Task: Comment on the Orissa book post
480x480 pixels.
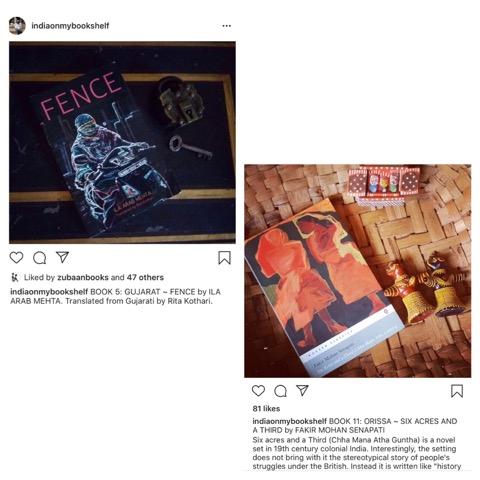Action: coord(280,391)
